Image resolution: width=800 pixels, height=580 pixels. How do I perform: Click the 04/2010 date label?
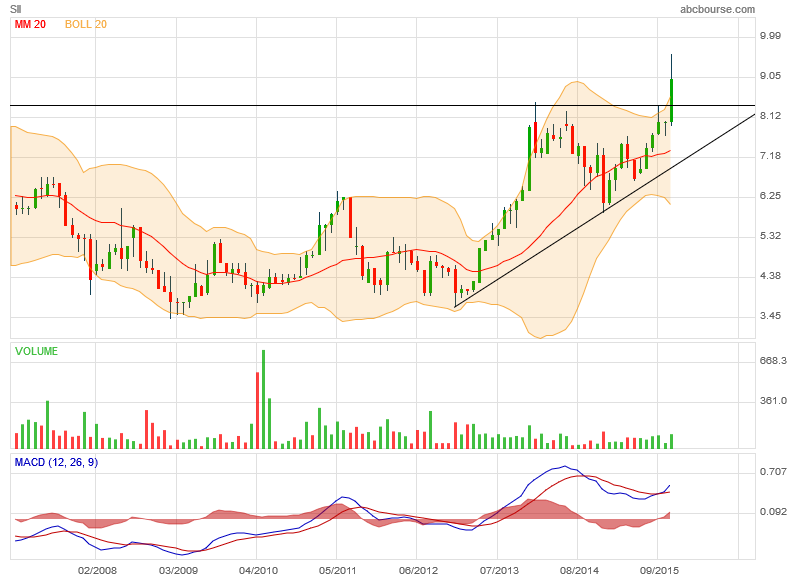[258, 570]
